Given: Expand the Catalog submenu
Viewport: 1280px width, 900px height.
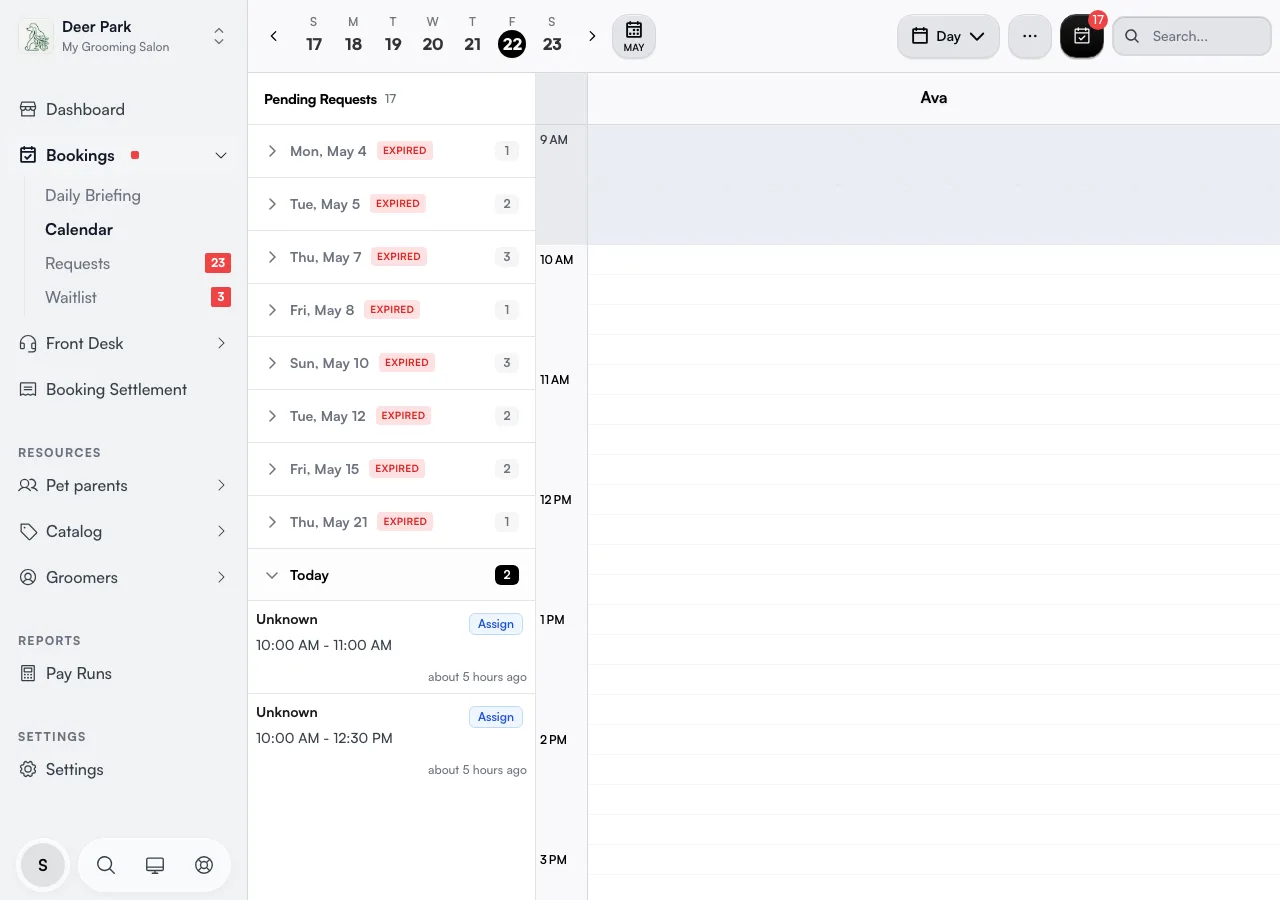Looking at the screenshot, I should (221, 531).
